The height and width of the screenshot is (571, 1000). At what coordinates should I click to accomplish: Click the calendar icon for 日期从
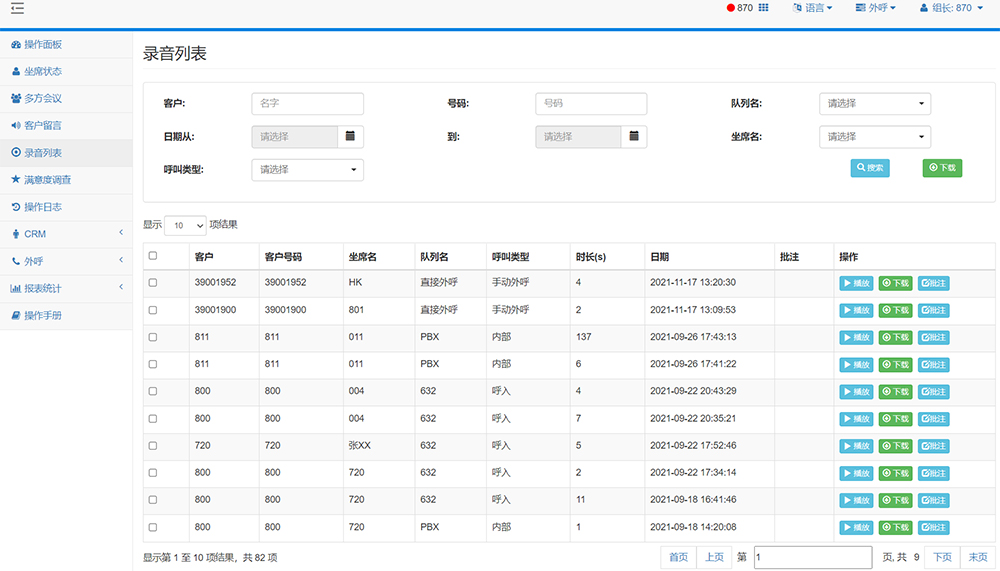tap(350, 137)
